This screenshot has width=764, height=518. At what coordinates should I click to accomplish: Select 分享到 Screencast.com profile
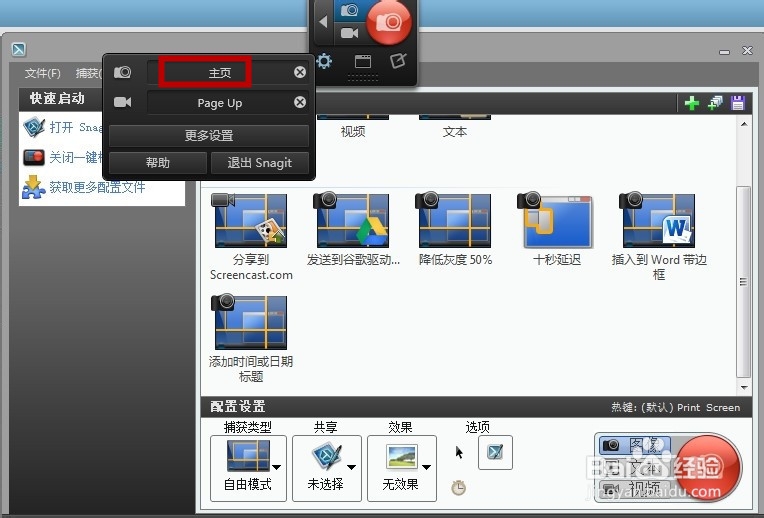[x=251, y=237]
